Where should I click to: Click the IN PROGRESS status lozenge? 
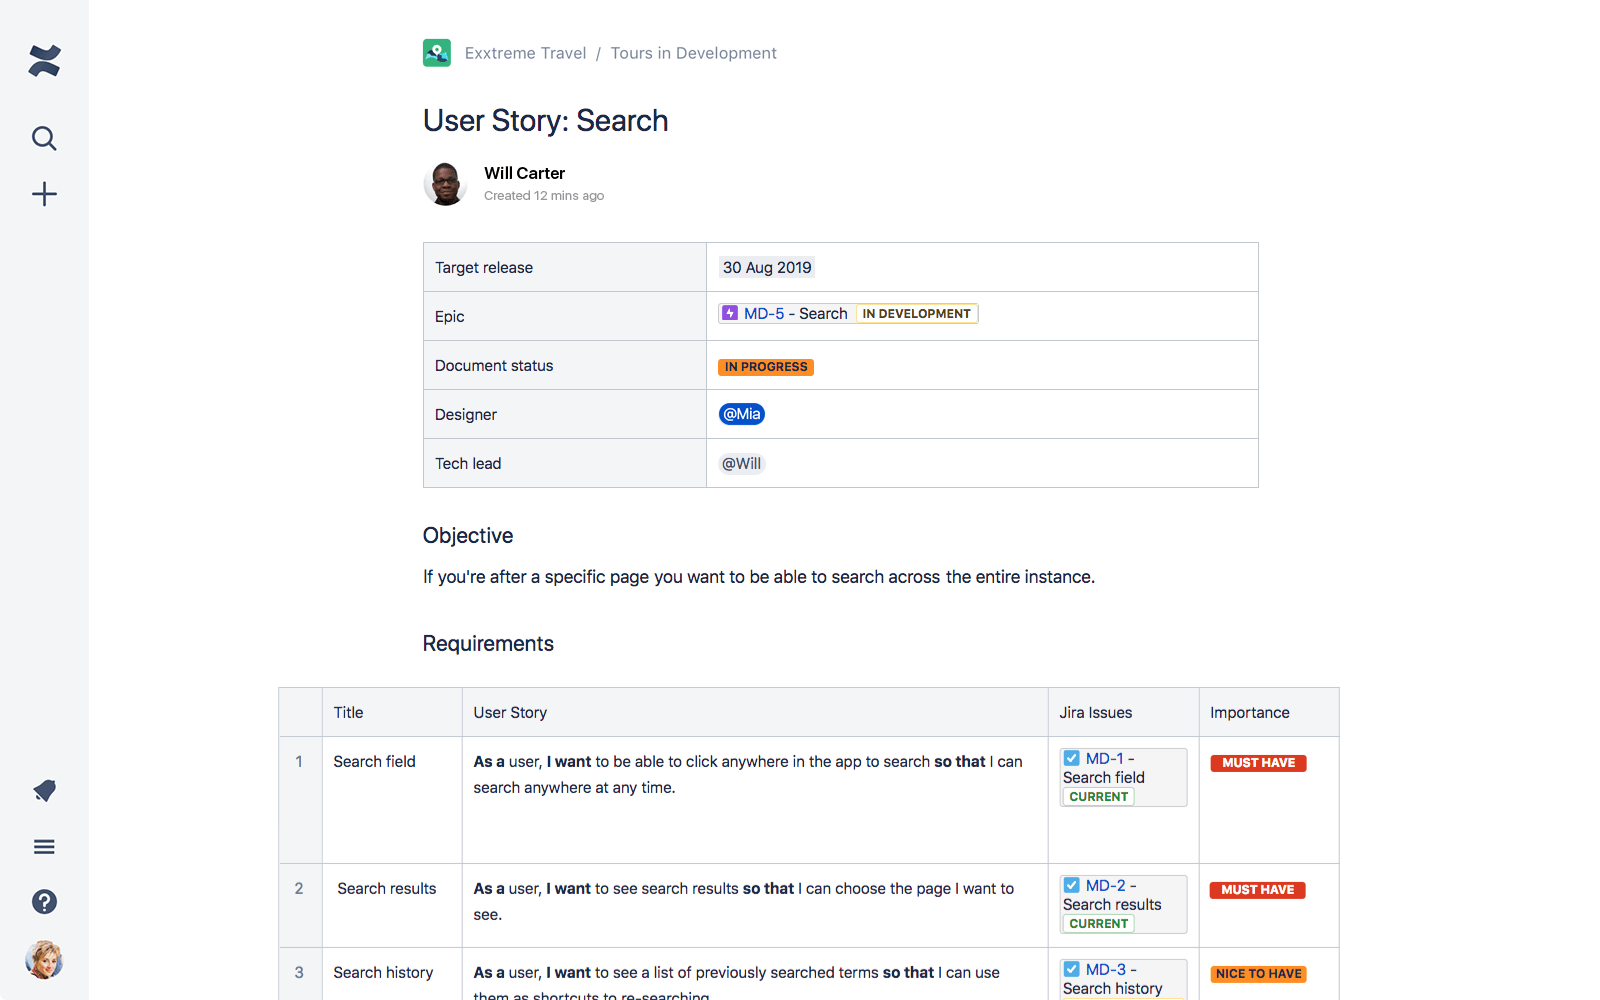point(766,367)
